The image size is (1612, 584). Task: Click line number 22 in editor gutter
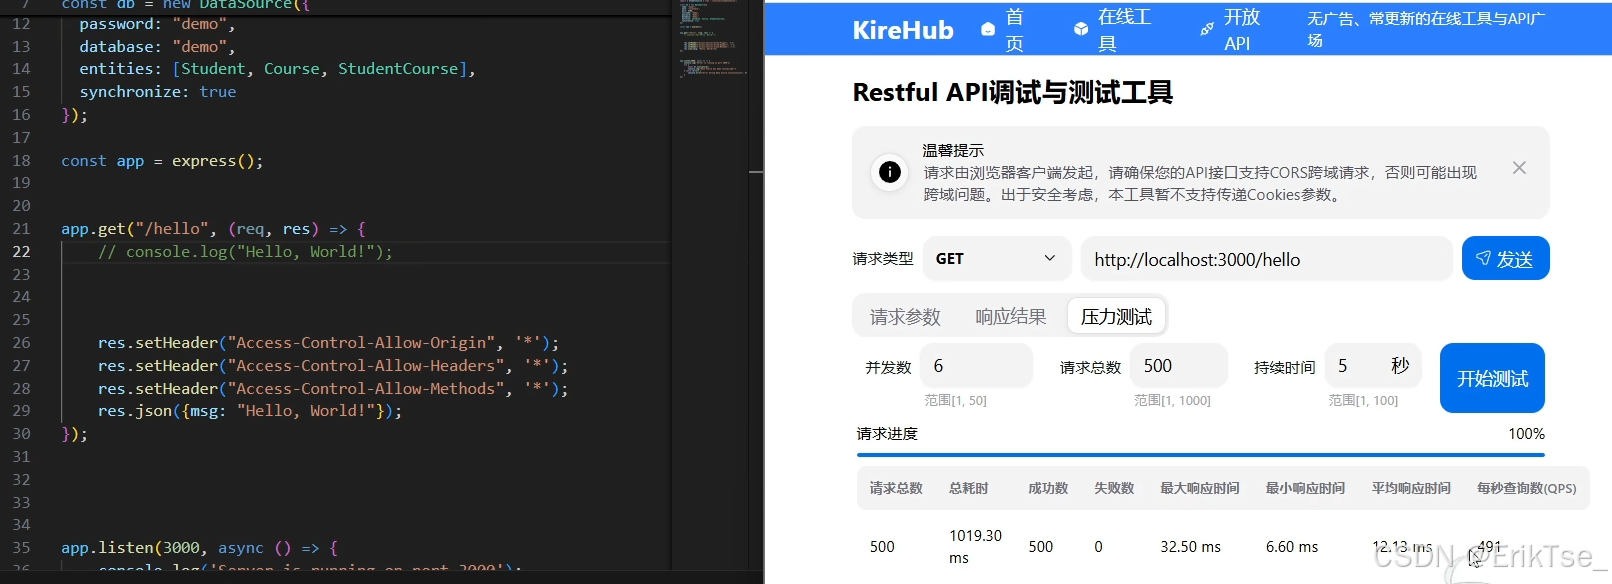(21, 251)
